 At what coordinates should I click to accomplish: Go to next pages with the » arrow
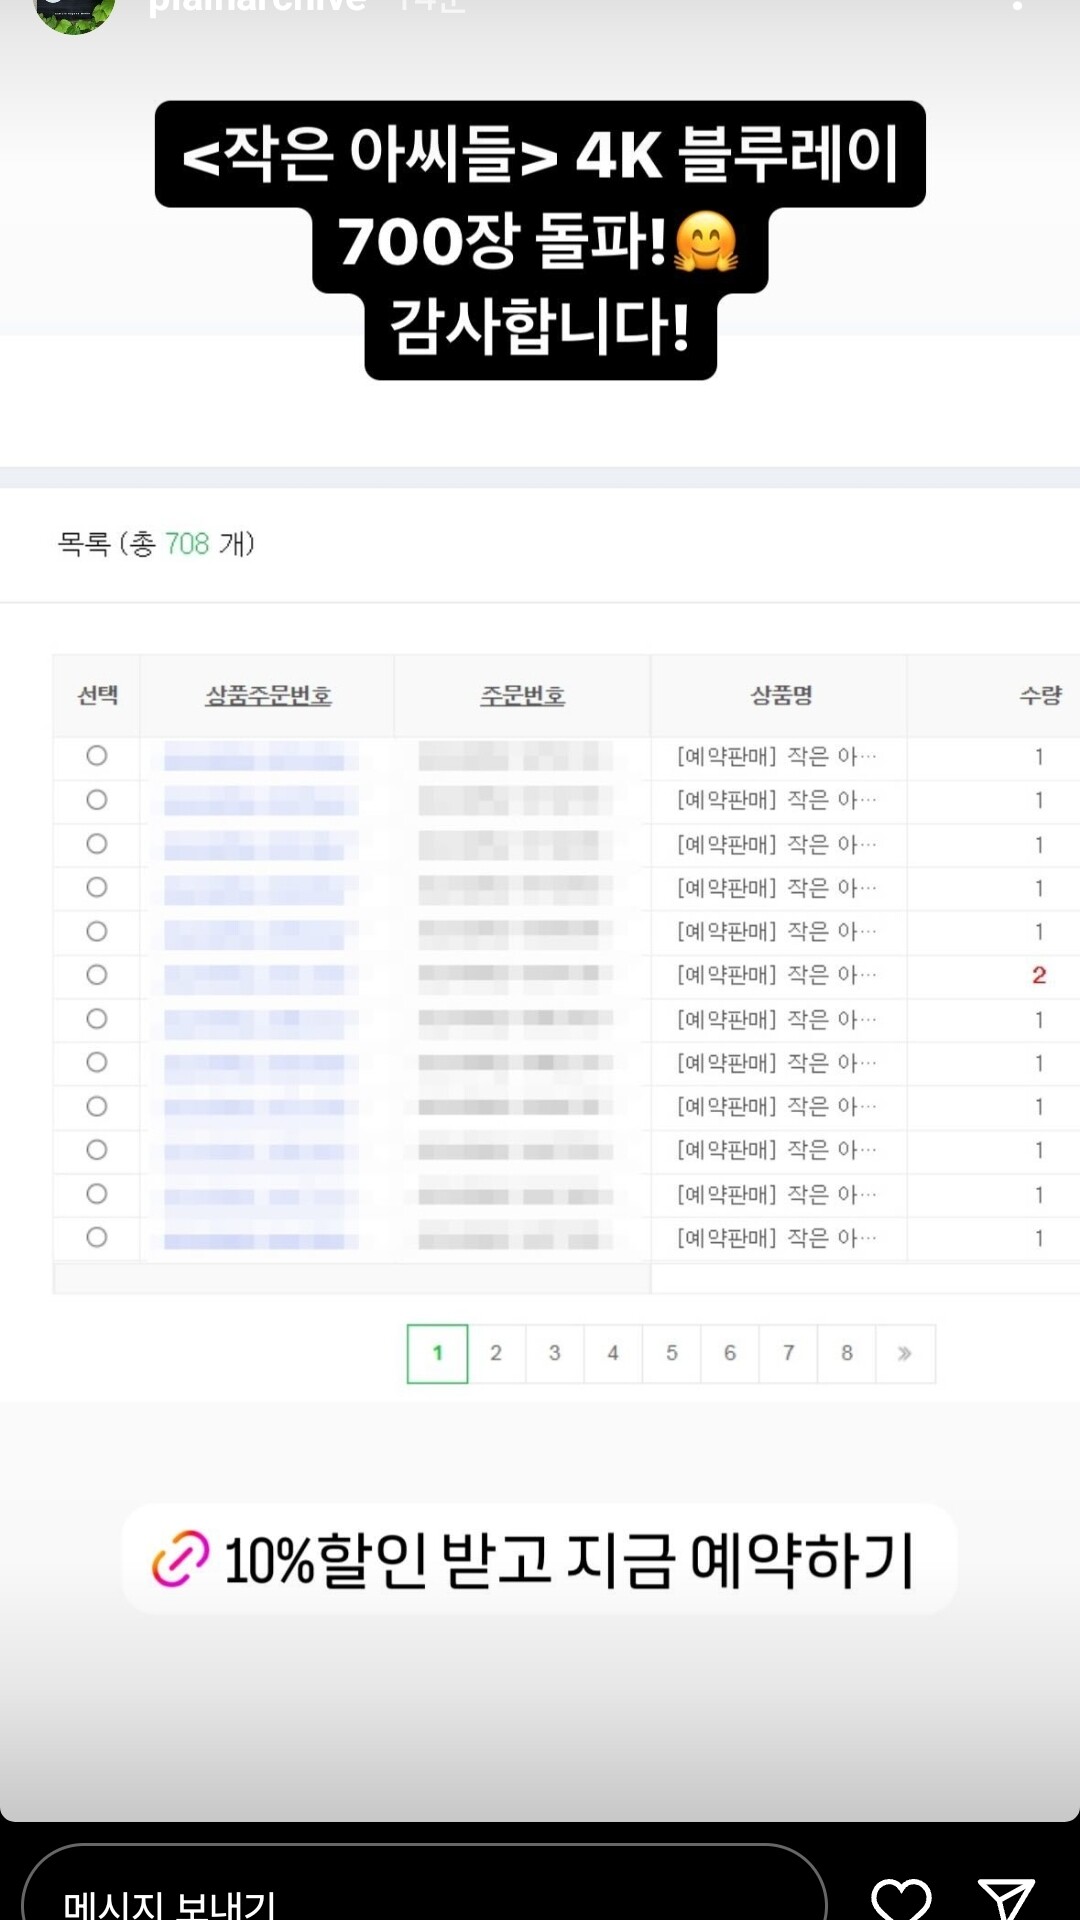point(905,1354)
